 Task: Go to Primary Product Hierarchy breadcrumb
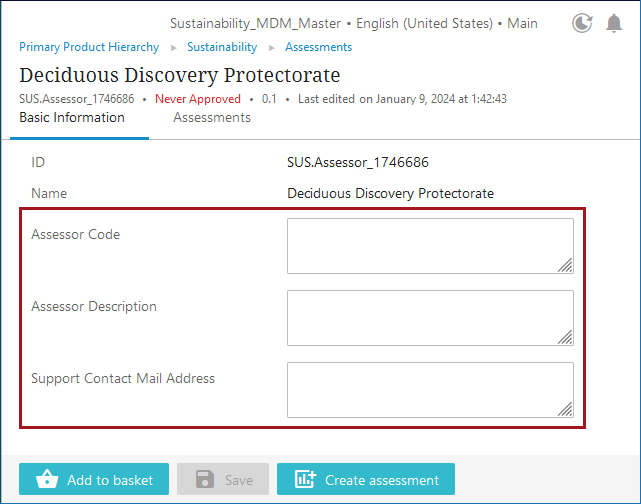(89, 47)
